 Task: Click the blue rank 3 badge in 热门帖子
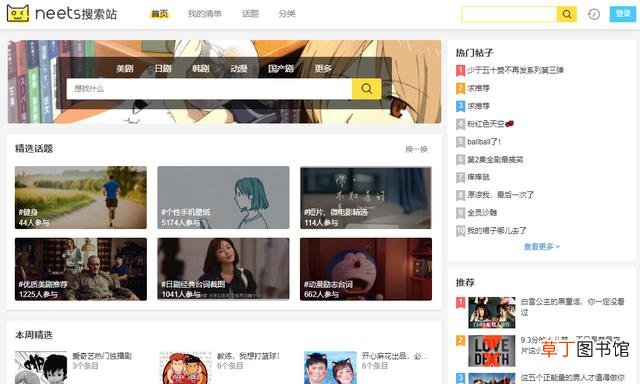460,106
